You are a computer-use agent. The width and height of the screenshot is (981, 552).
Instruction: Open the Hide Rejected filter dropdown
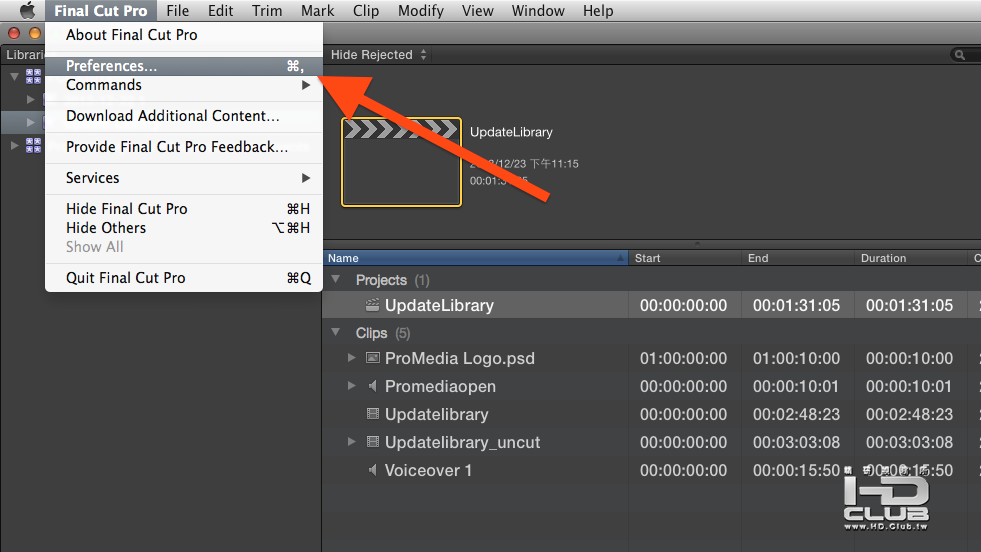pos(379,55)
